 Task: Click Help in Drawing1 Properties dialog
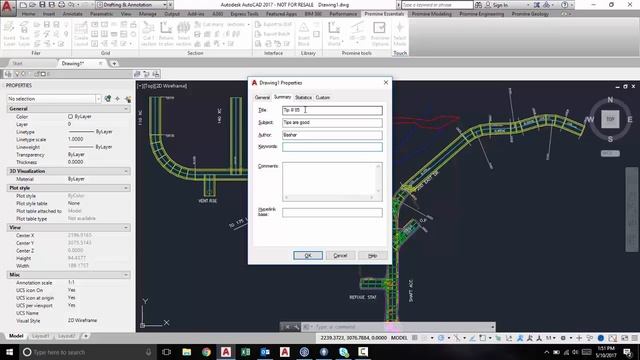(x=372, y=256)
